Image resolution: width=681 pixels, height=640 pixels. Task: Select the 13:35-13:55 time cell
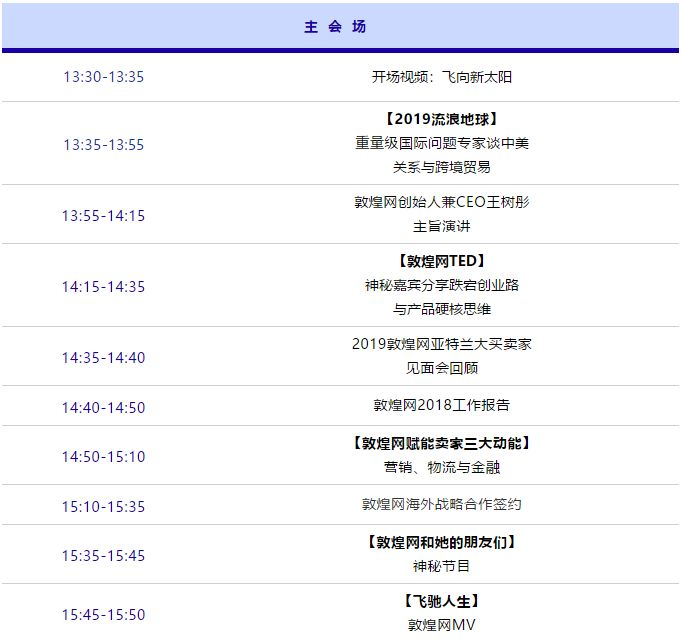pos(103,145)
